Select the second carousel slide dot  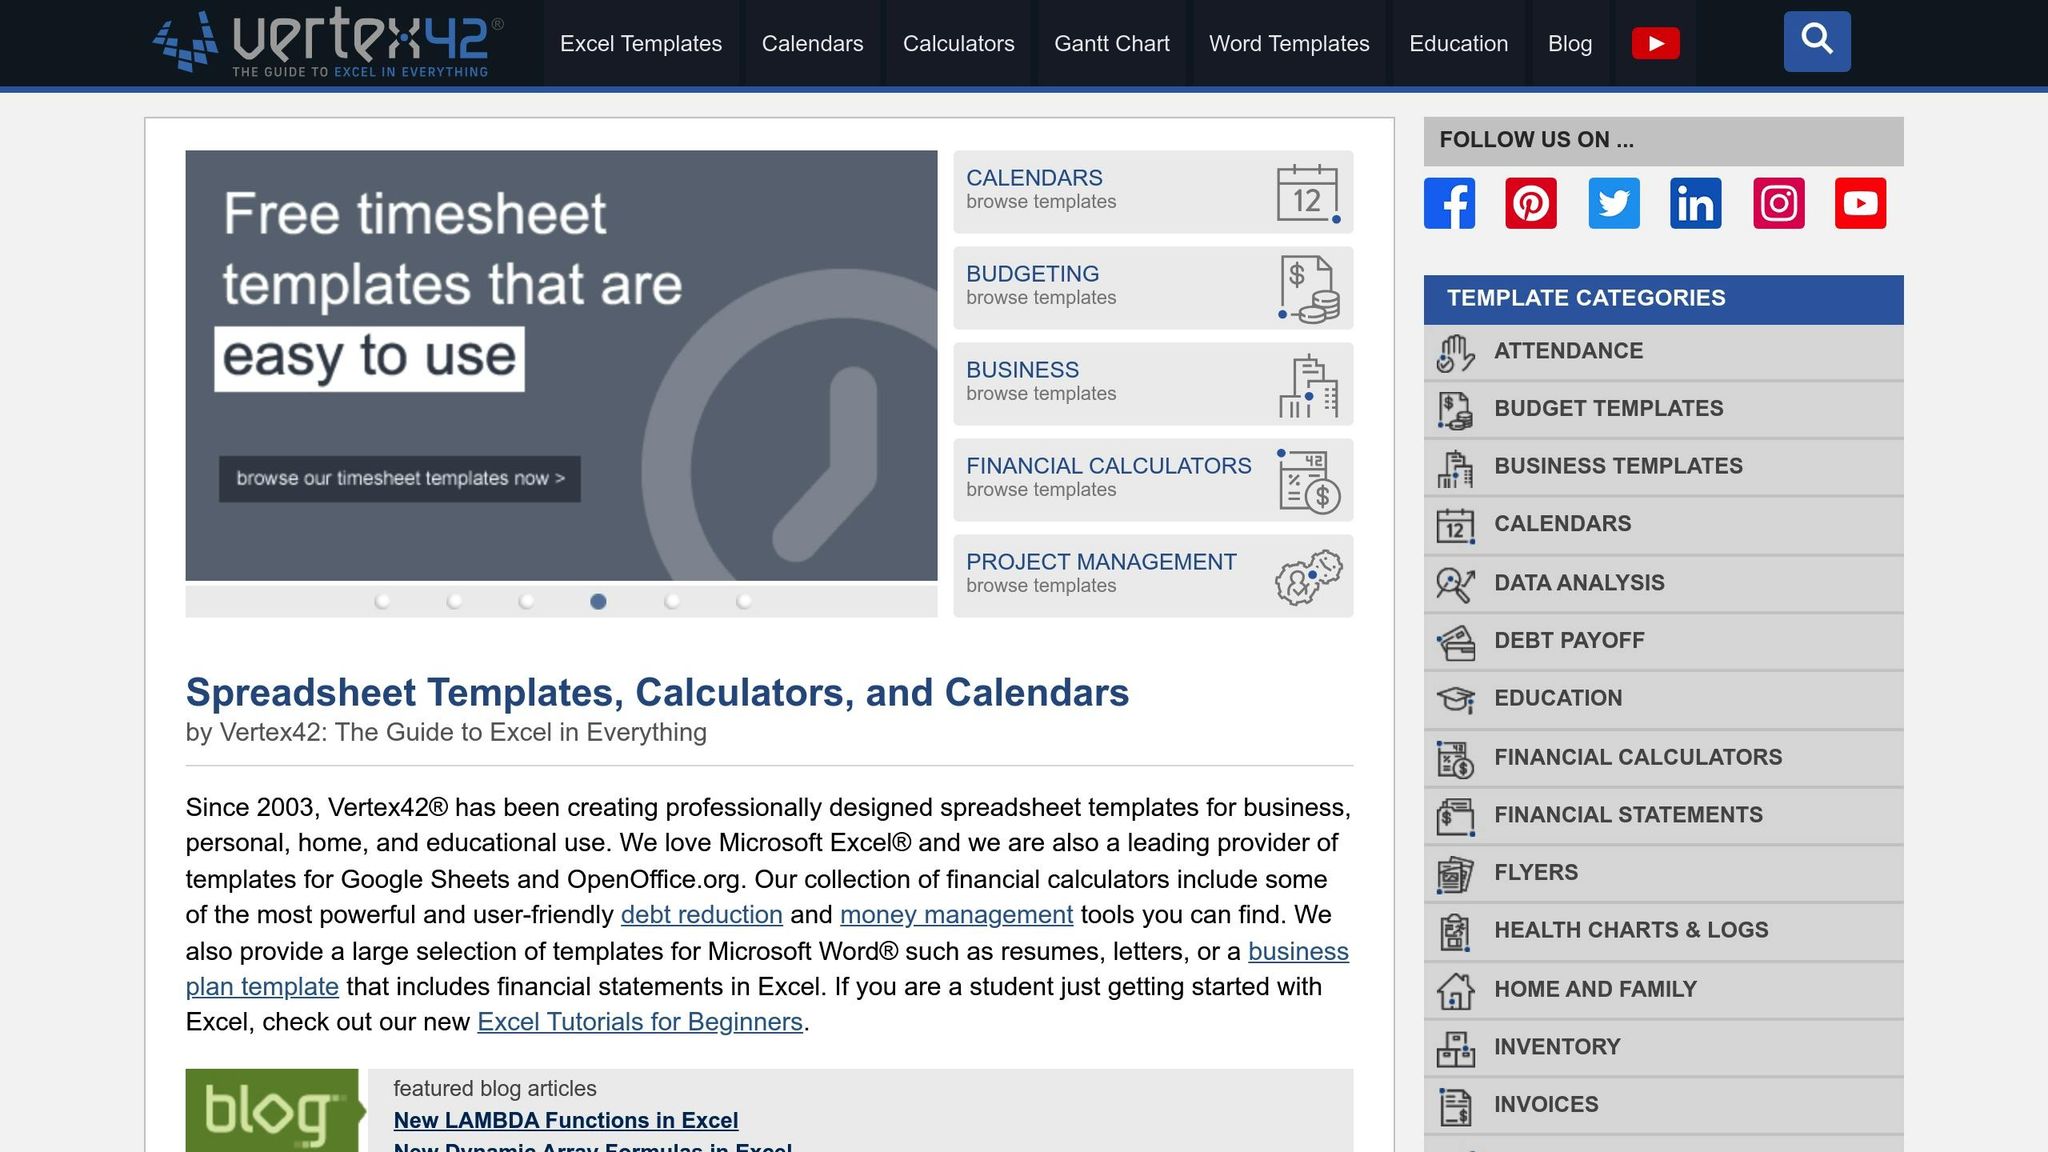(x=454, y=601)
